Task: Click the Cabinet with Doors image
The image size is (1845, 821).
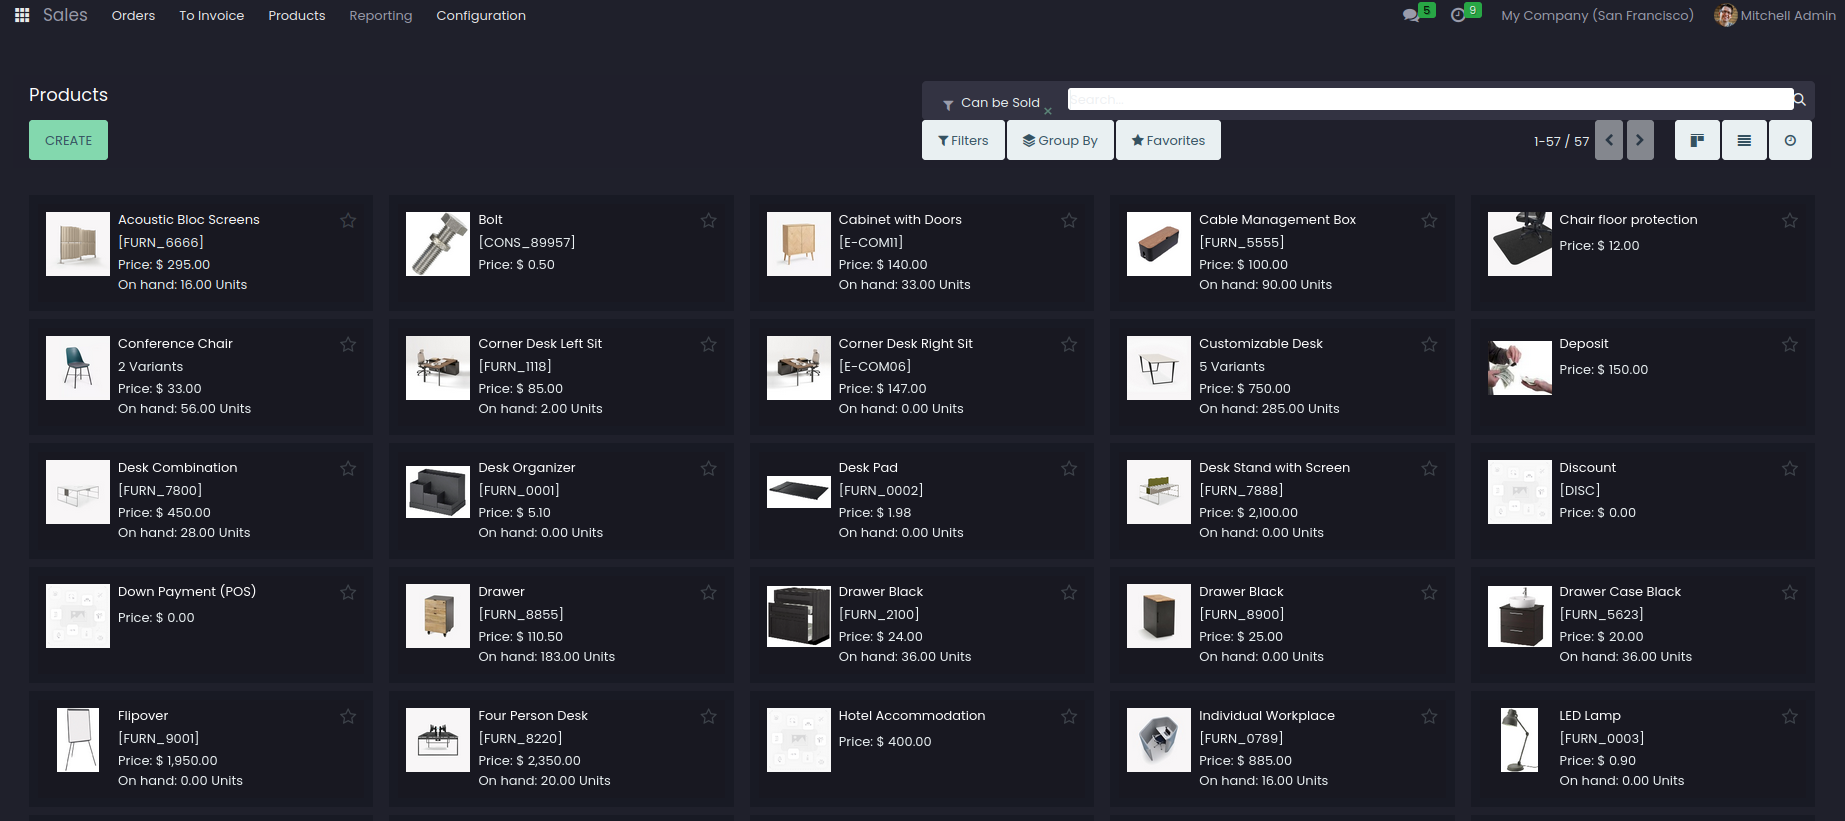Action: 799,244
